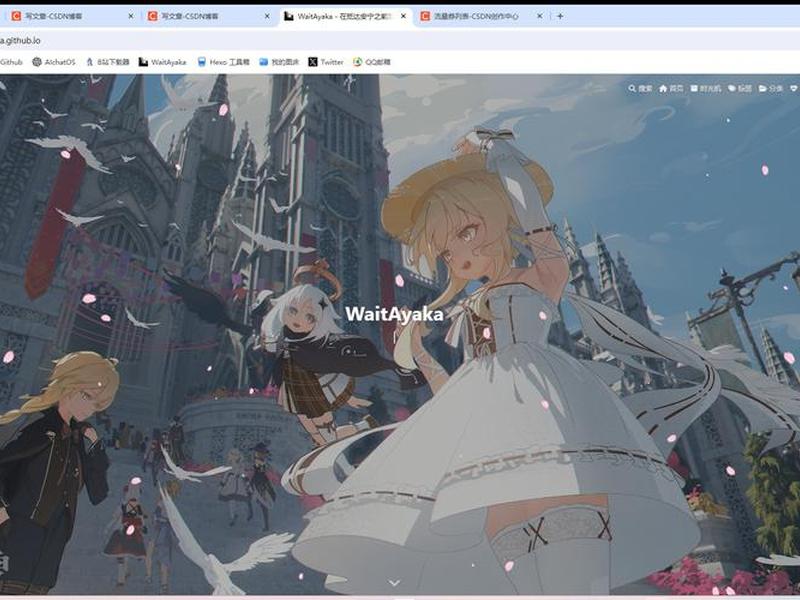Open the B站下载器 bookmark
The image size is (800, 600).
tap(108, 62)
